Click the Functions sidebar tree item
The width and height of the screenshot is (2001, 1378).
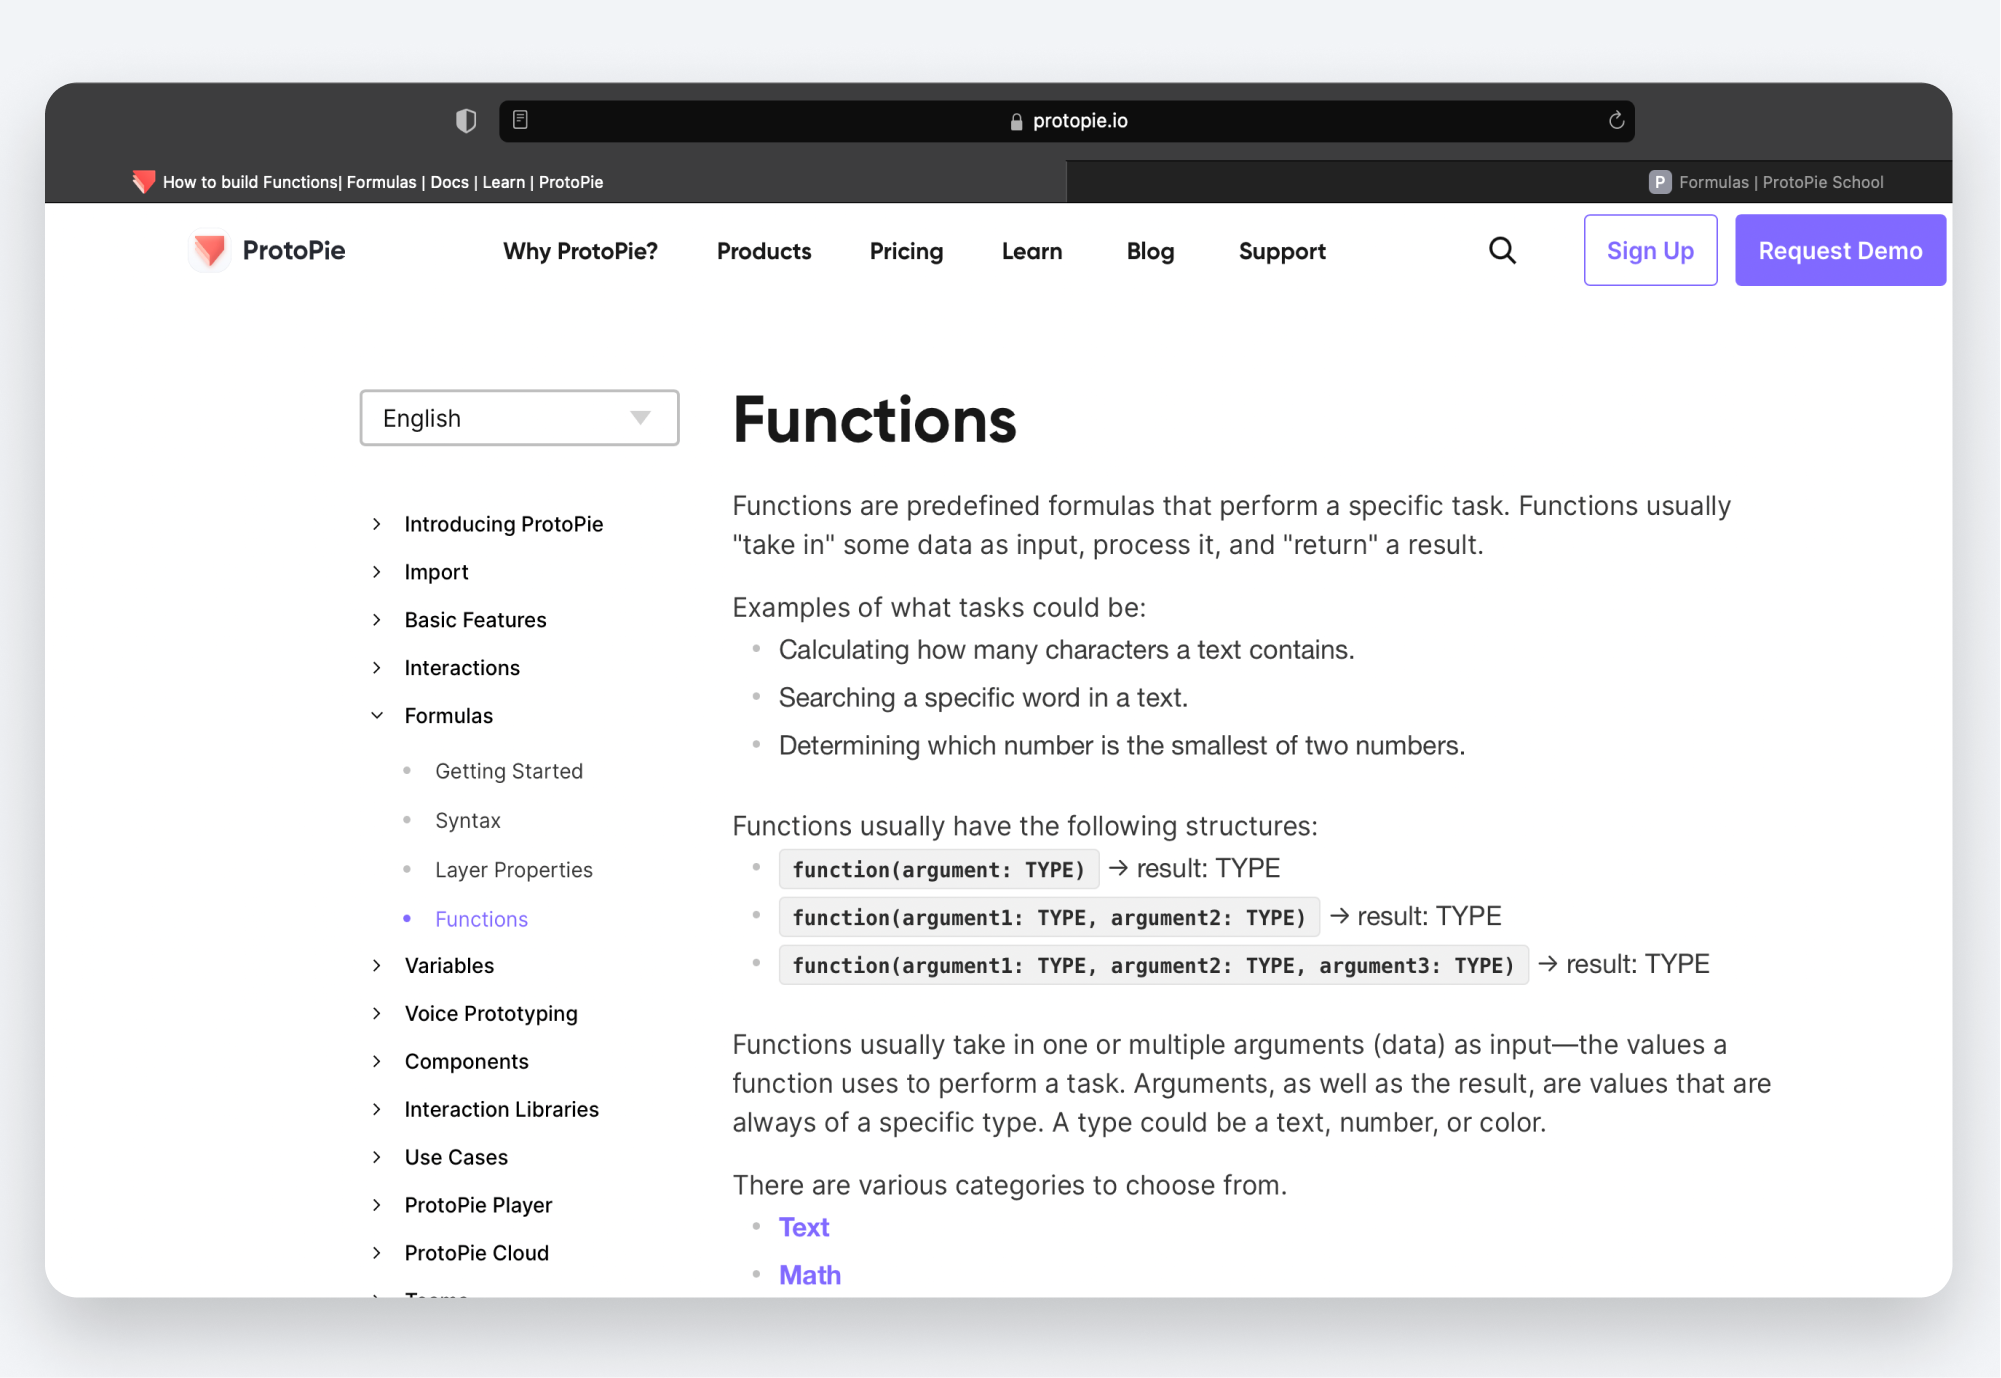[480, 919]
